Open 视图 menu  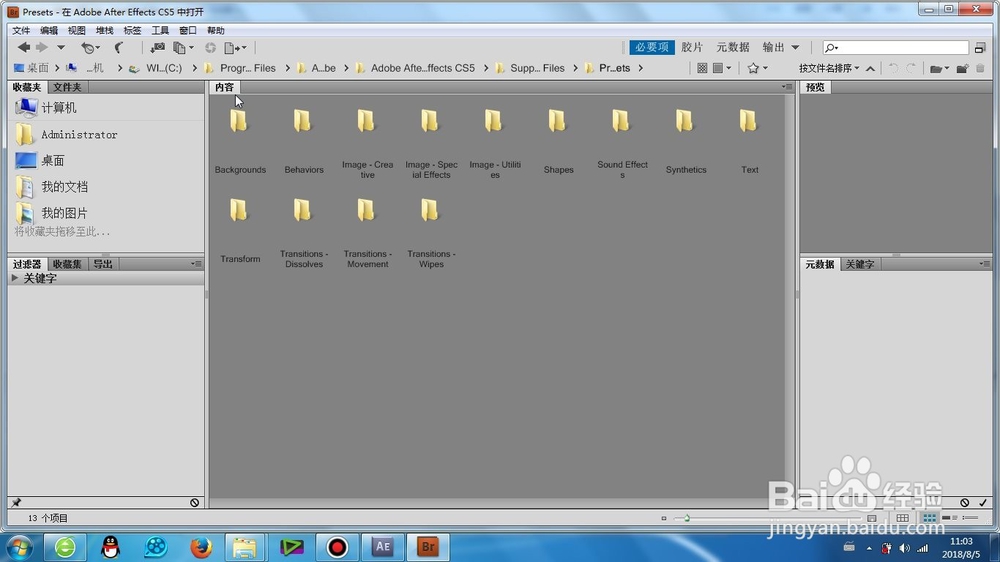(77, 30)
